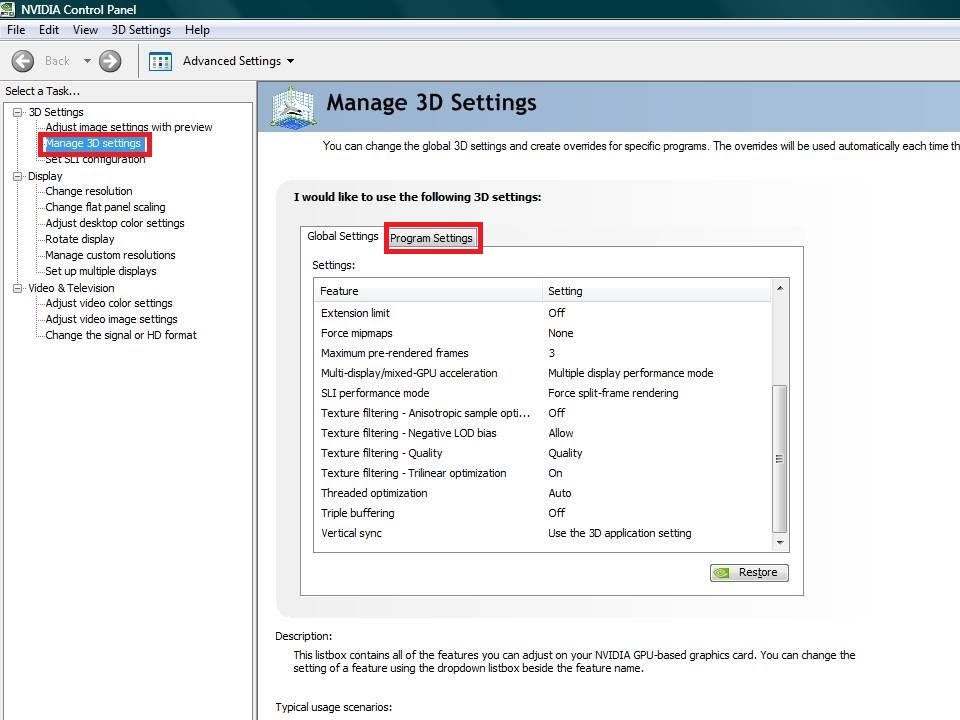
Task: Select Texture filtering - Quality row
Action: (543, 453)
